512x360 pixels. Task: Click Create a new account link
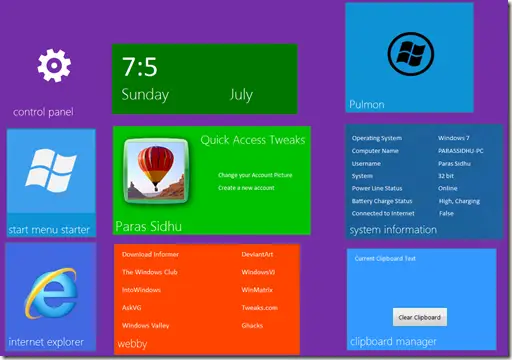pyautogui.click(x=246, y=188)
